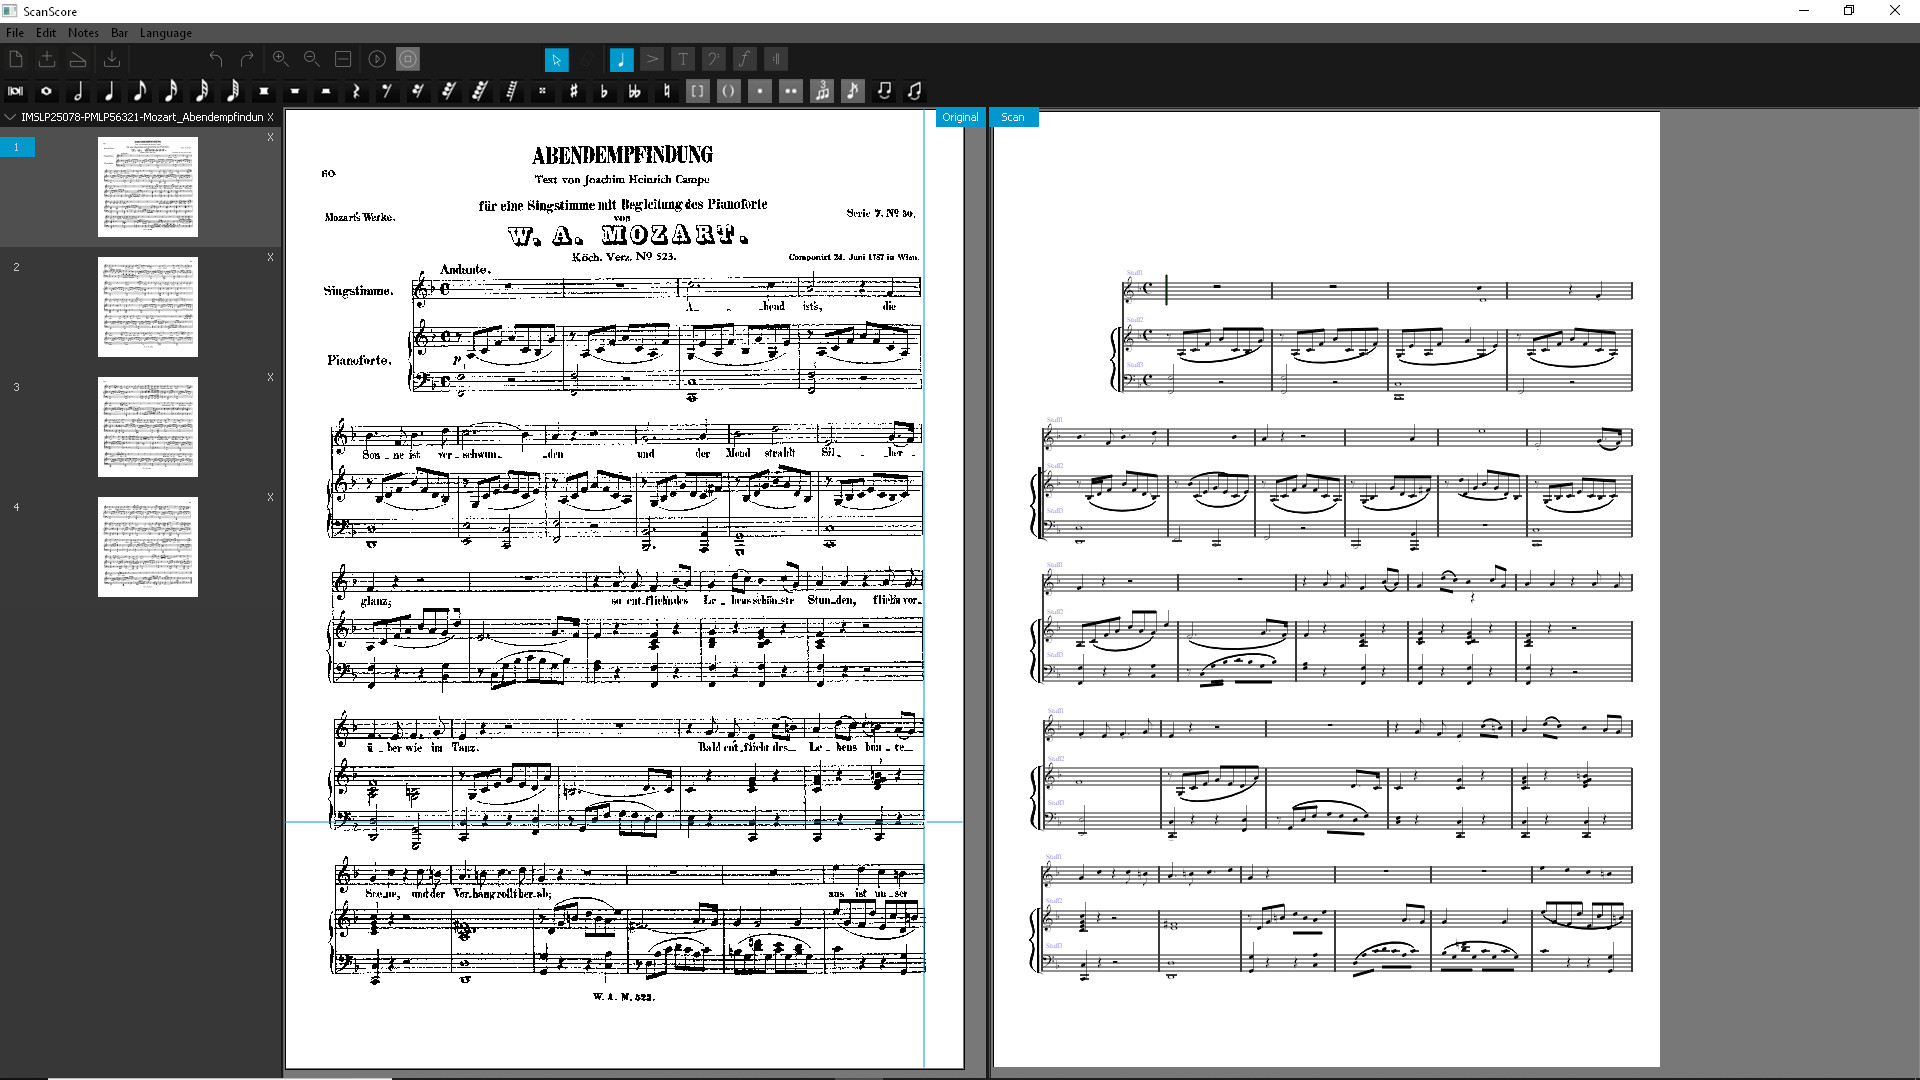Toggle parentheses accidental option
This screenshot has width=1920, height=1080.
pos(728,91)
